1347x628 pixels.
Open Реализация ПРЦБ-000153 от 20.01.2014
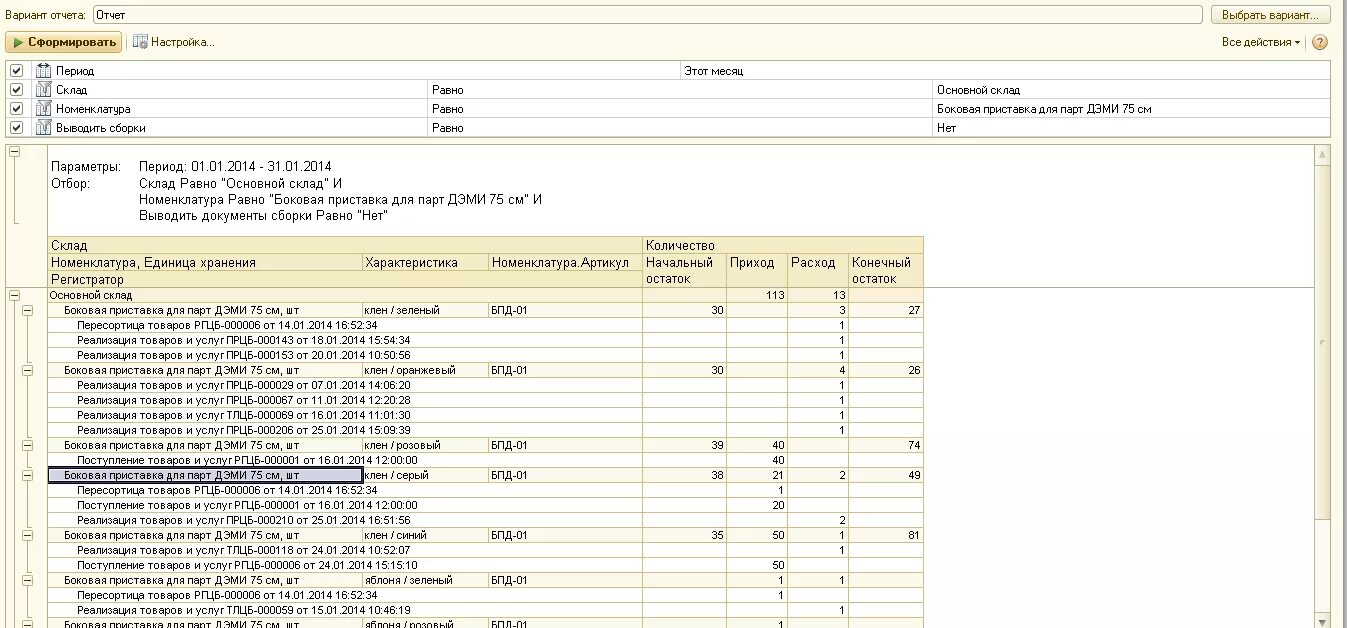[244, 355]
